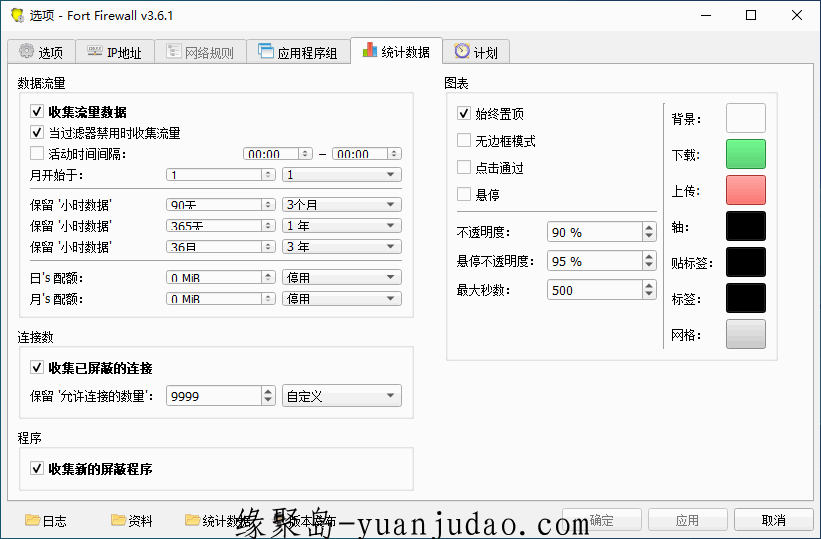Viewport: 821px width, 539px height.
Task: Click the 取消 button
Action: (x=773, y=520)
